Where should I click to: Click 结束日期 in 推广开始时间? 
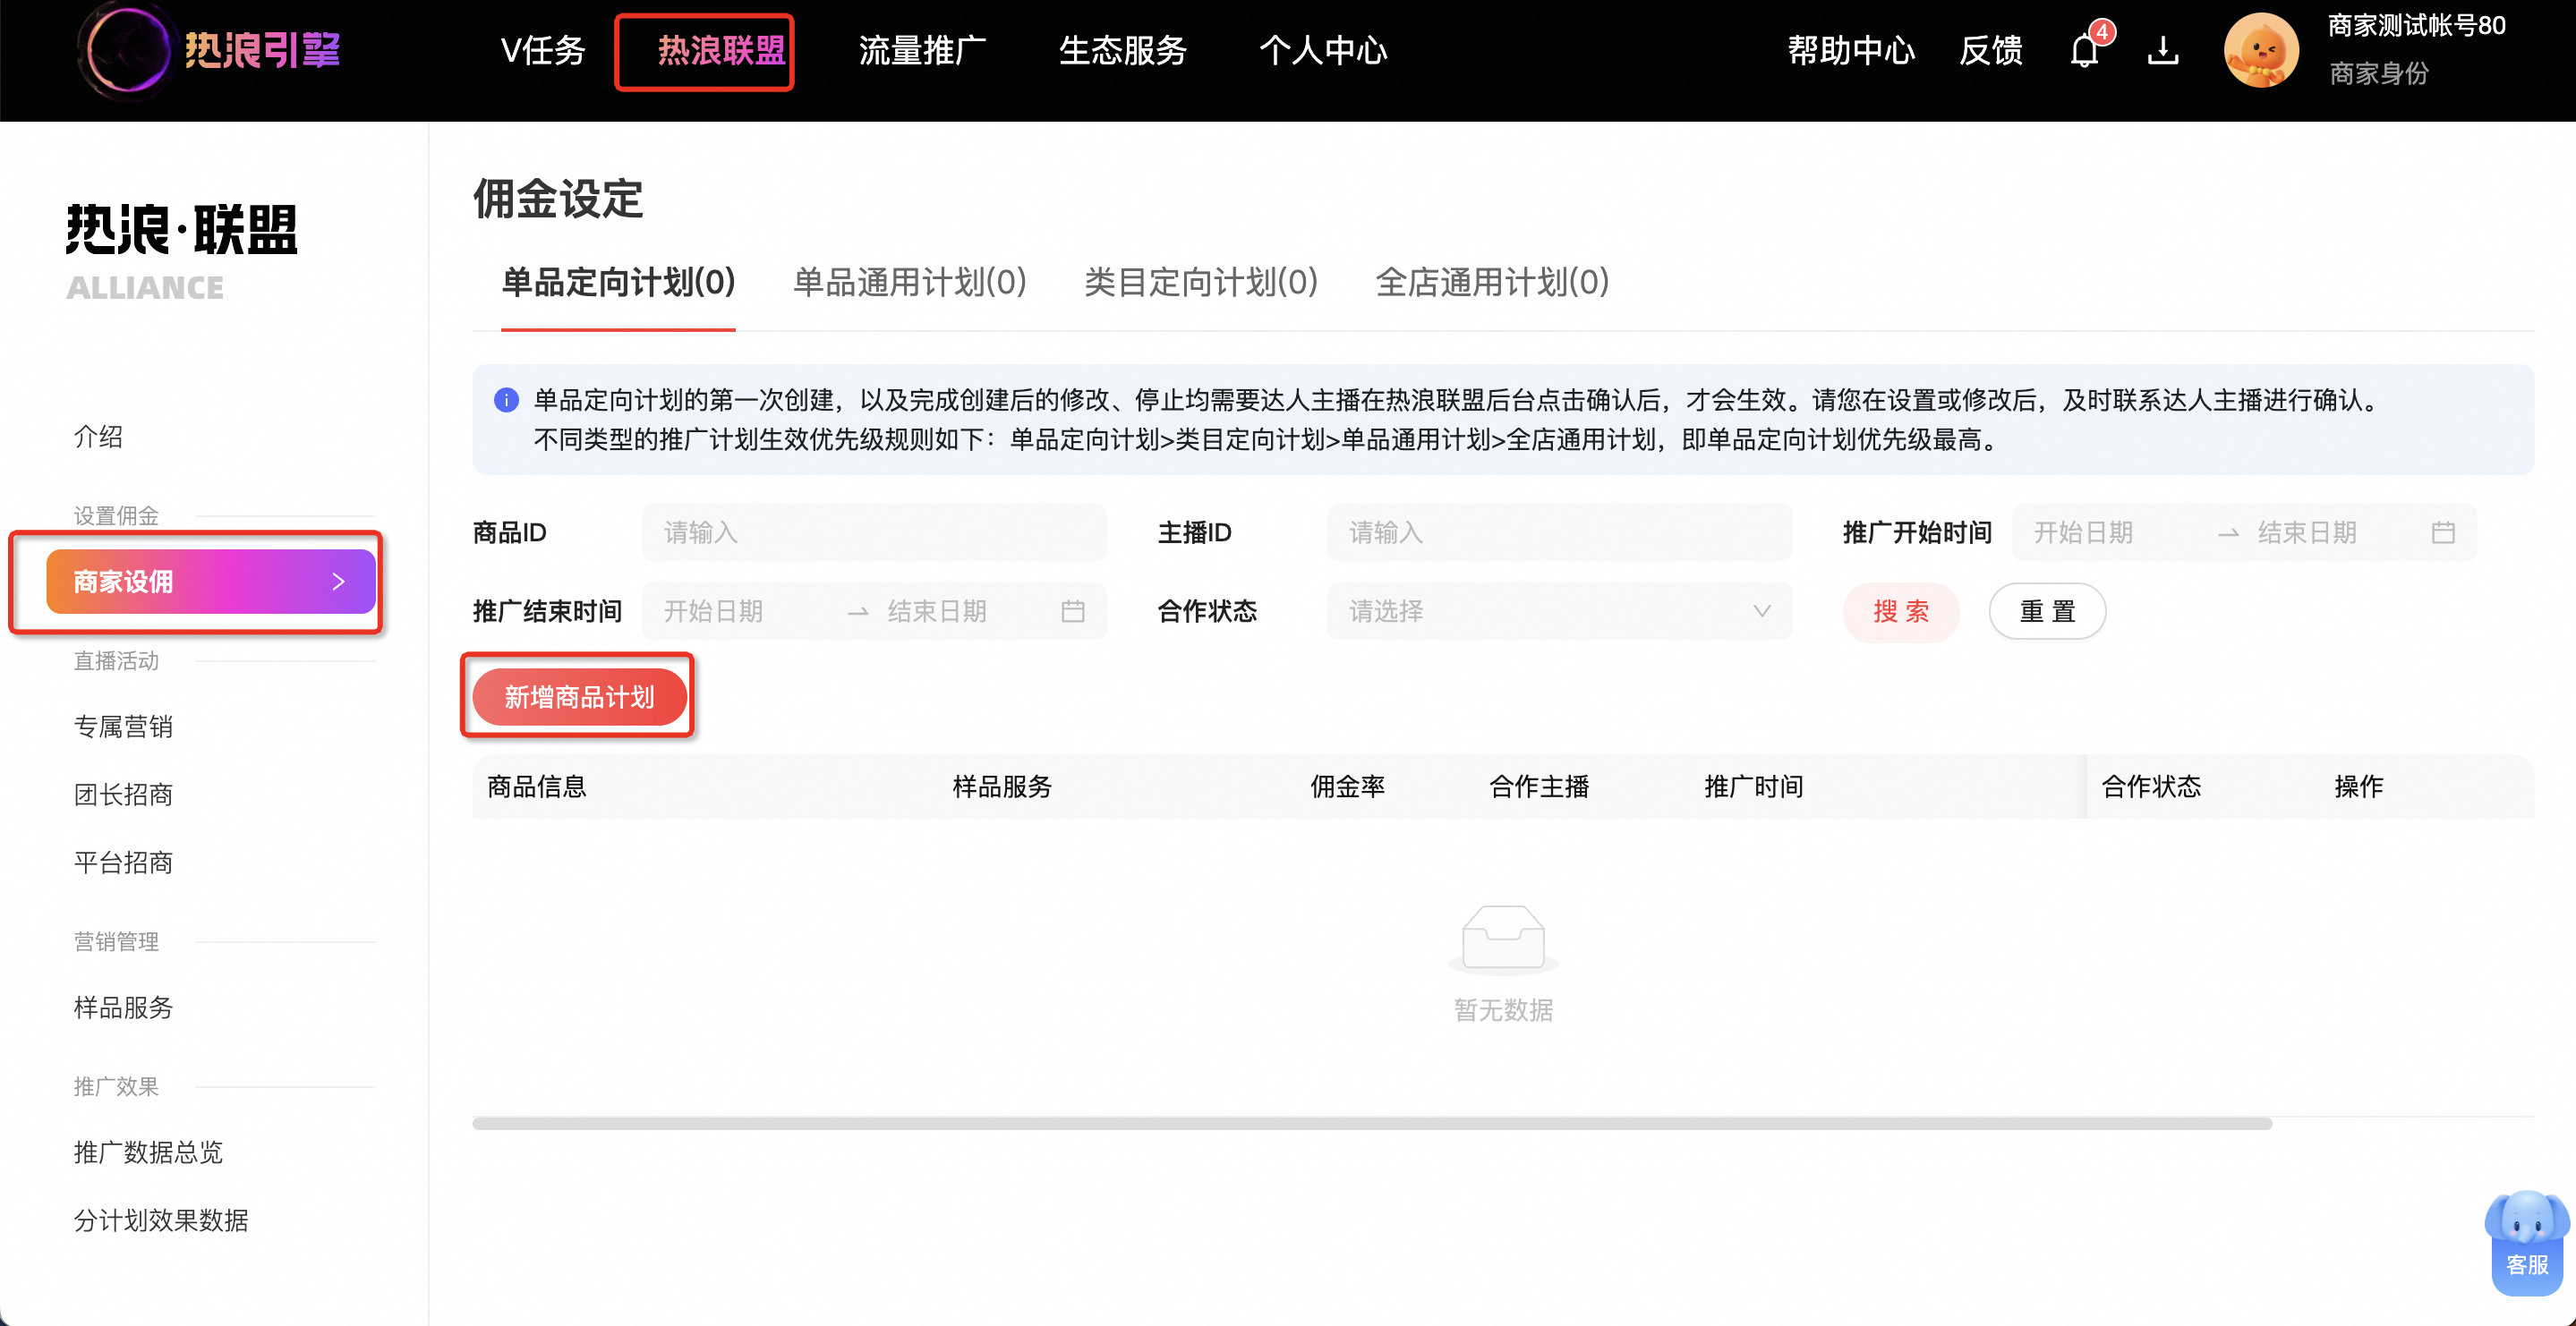point(2307,533)
